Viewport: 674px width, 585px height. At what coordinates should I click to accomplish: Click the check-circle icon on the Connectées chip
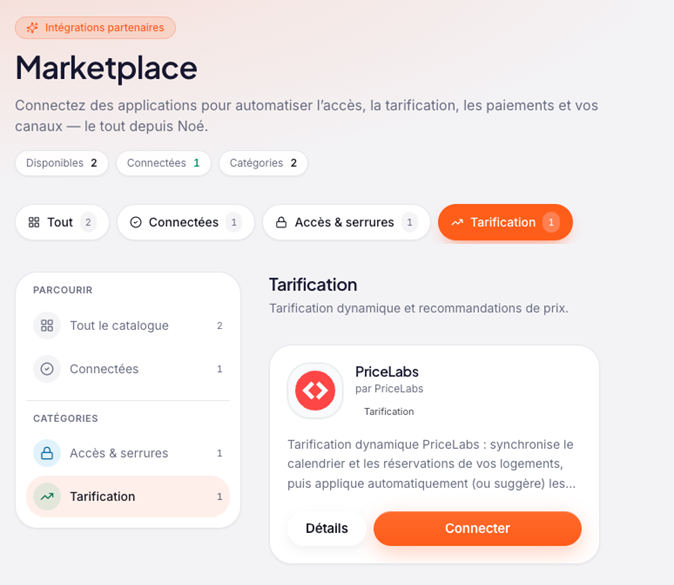click(136, 222)
